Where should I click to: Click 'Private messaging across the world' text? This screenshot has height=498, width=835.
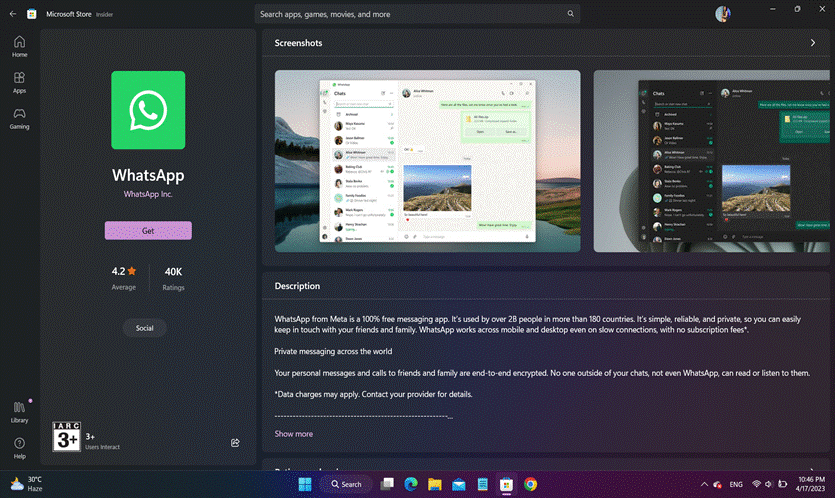pyautogui.click(x=333, y=351)
